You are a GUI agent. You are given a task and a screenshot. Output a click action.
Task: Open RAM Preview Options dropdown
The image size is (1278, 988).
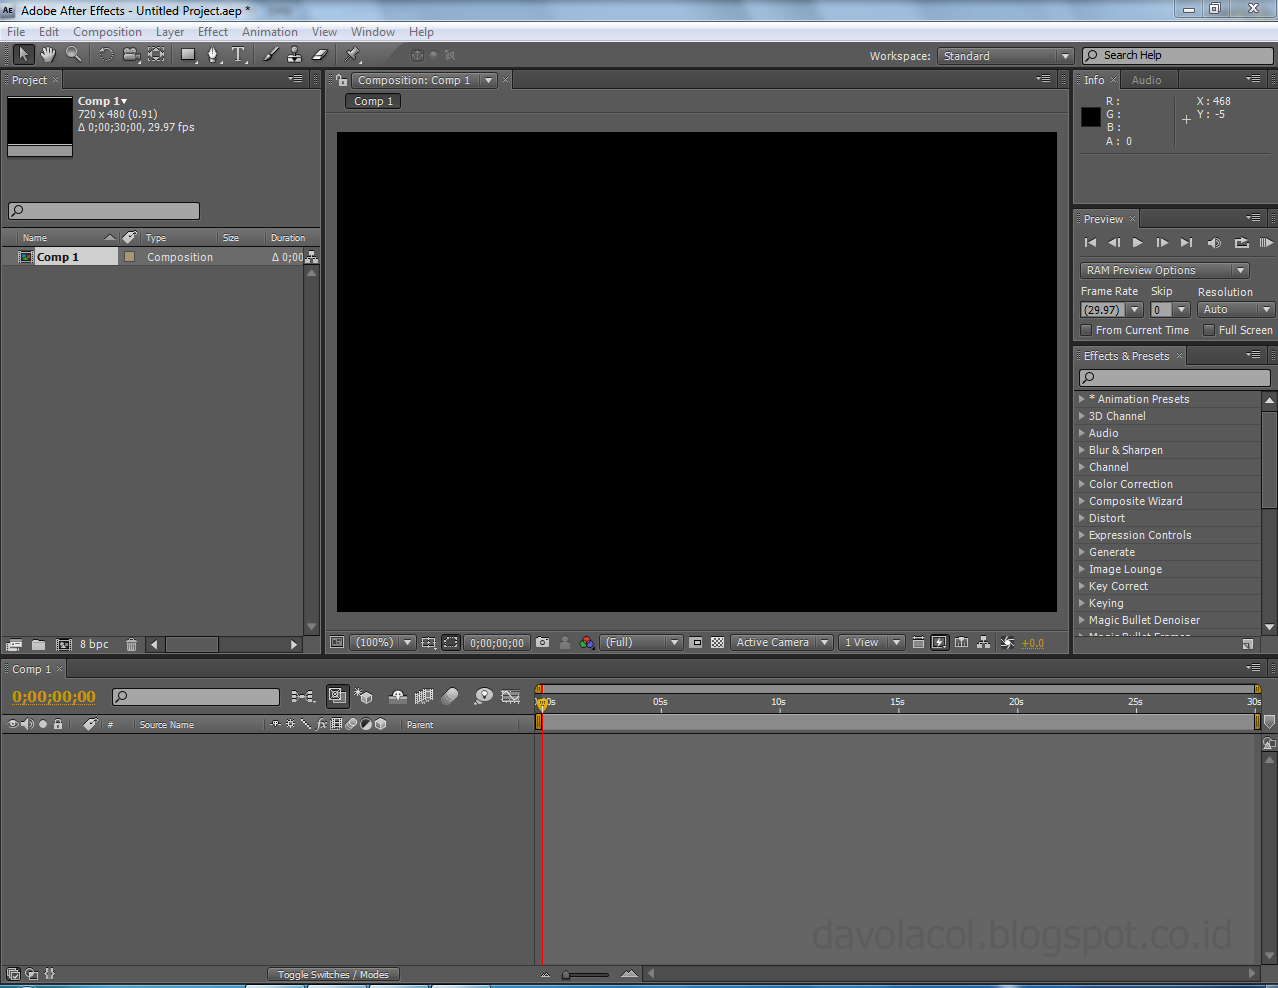1164,271
